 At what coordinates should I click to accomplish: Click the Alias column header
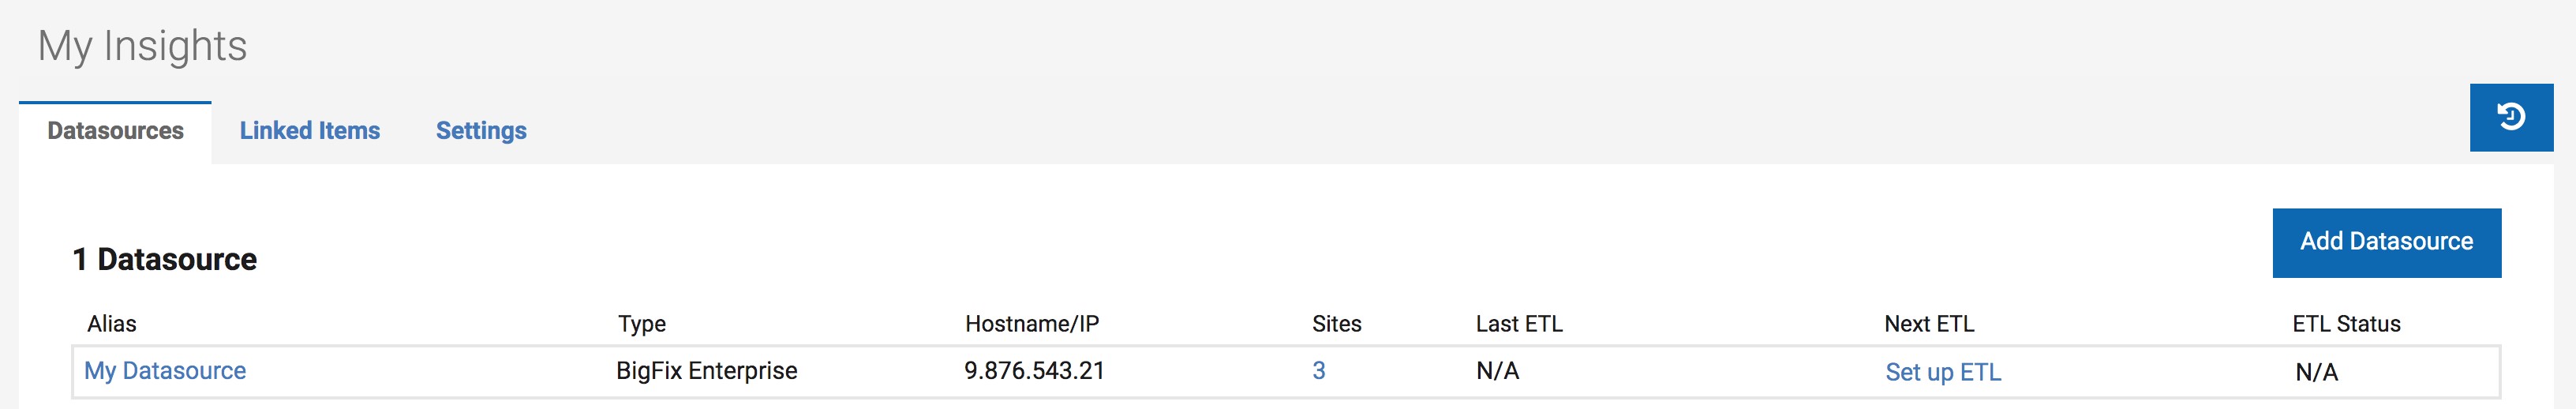click(112, 324)
